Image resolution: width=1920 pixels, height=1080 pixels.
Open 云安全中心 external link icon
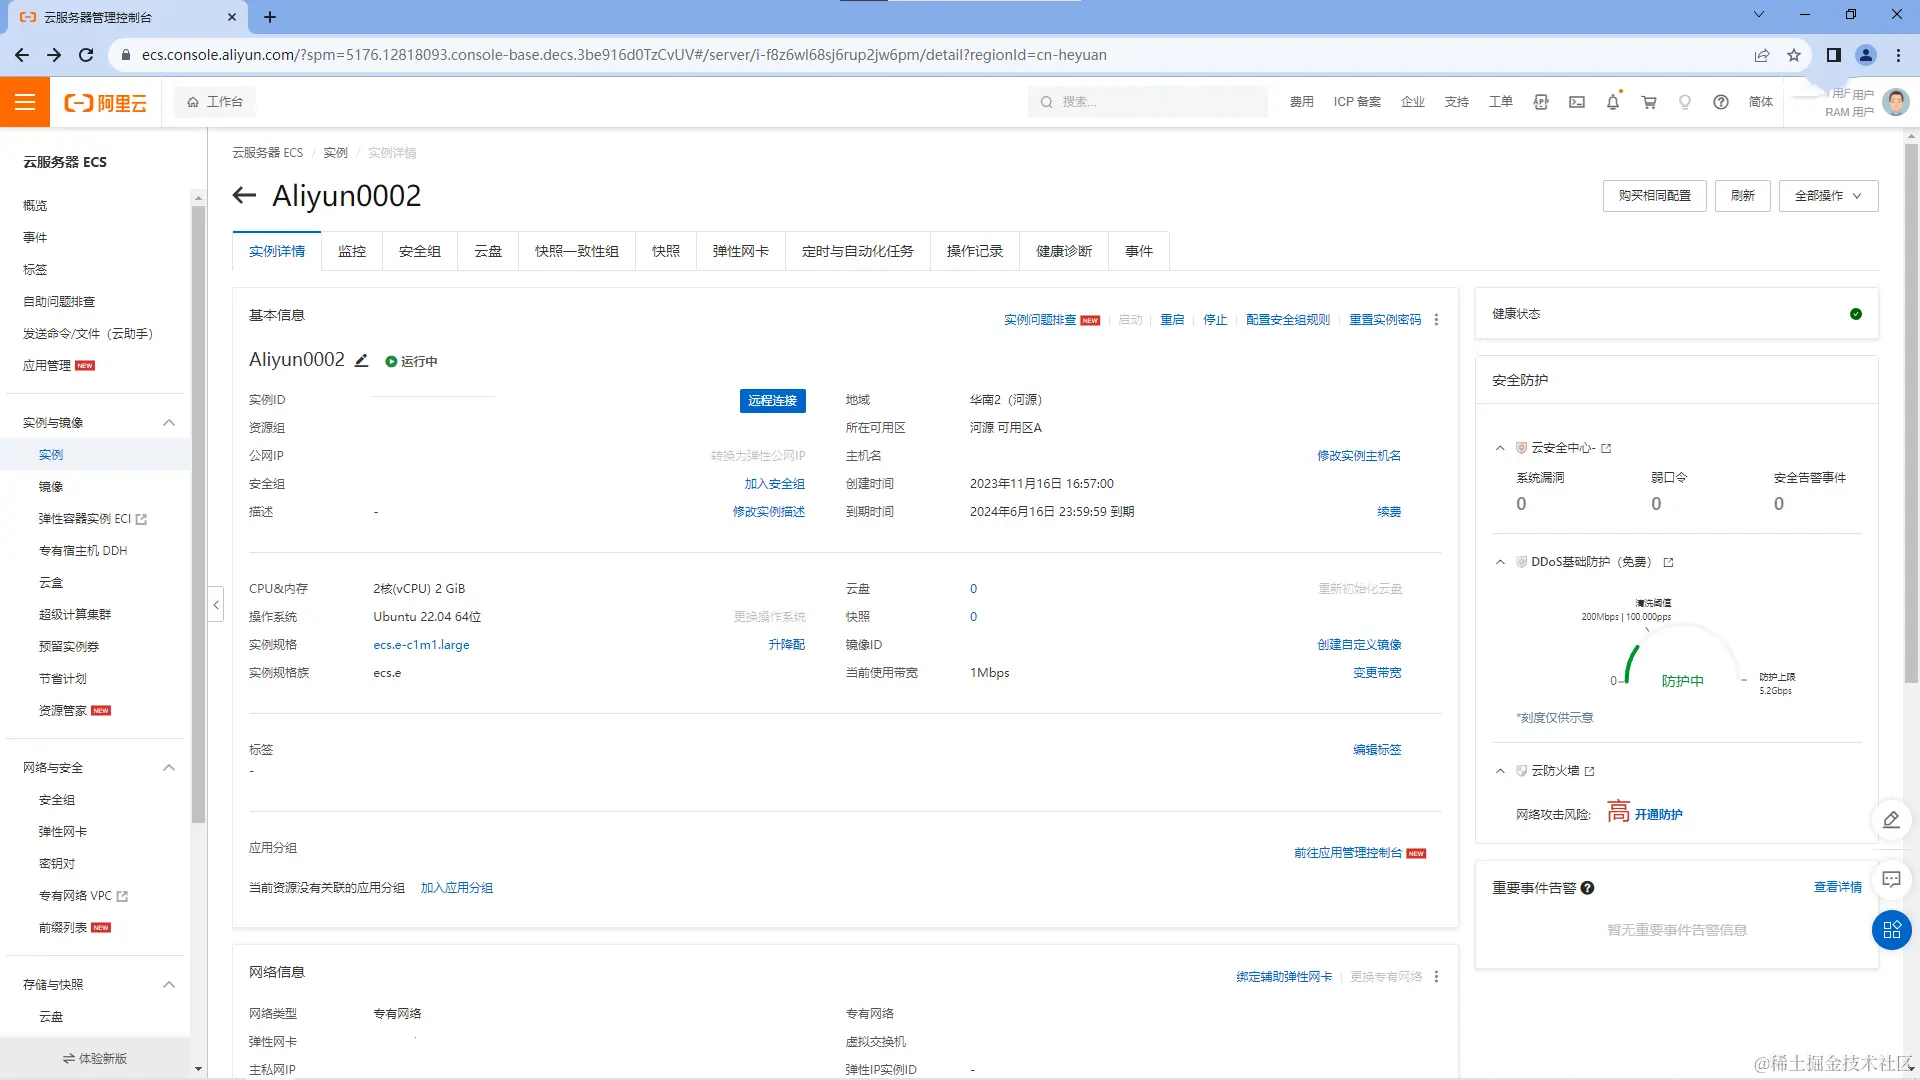pos(1606,448)
